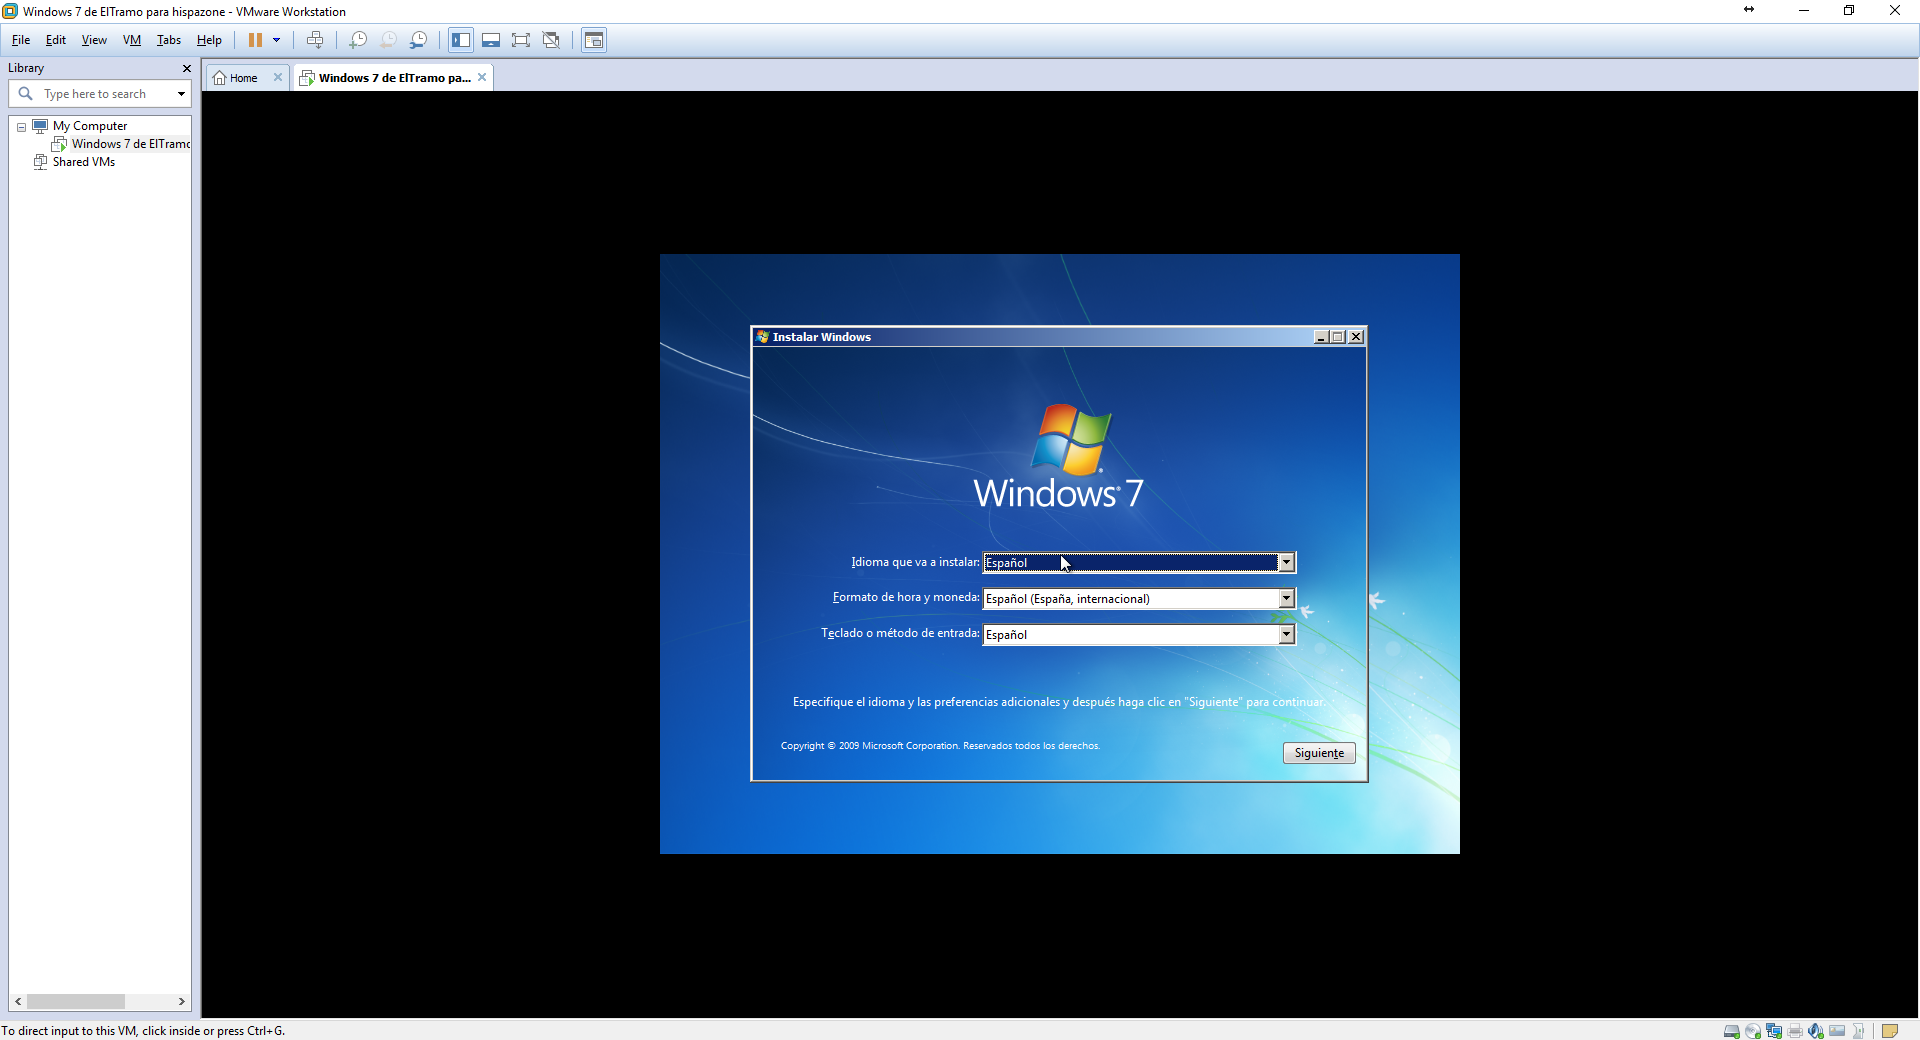Image resolution: width=1920 pixels, height=1040 pixels.
Task: Select Windows 7 de ElTramo VM in Library
Action: (130, 144)
